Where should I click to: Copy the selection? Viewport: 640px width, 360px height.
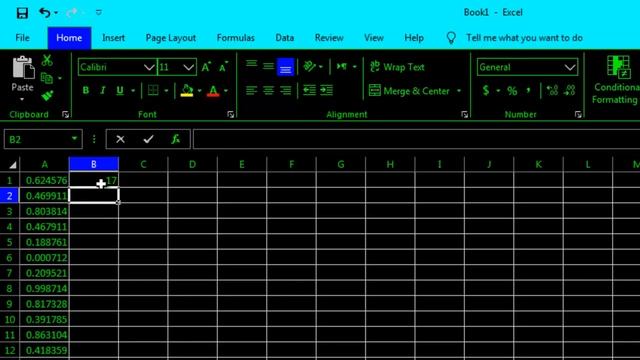[x=47, y=78]
